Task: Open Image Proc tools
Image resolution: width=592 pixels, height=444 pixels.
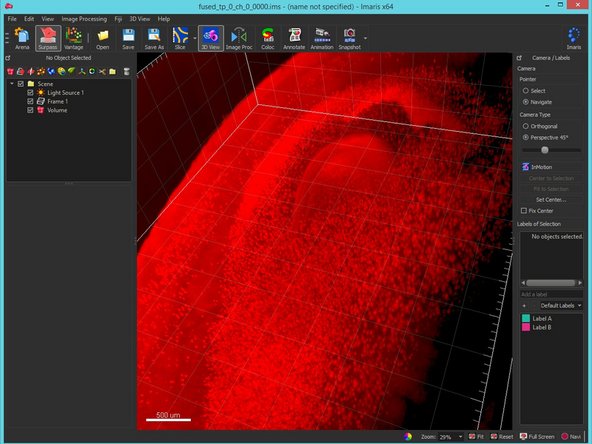Action: (x=239, y=39)
